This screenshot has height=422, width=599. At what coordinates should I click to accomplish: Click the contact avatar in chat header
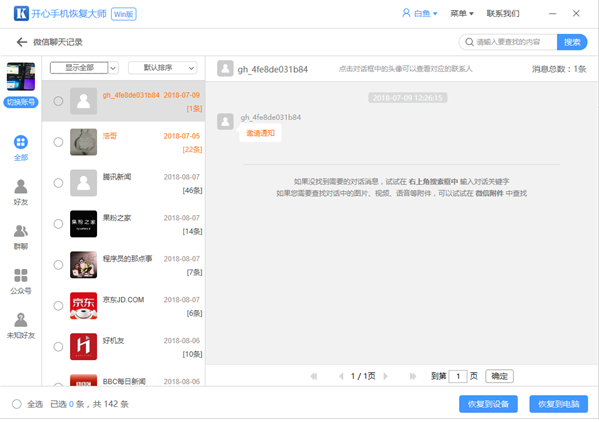225,69
